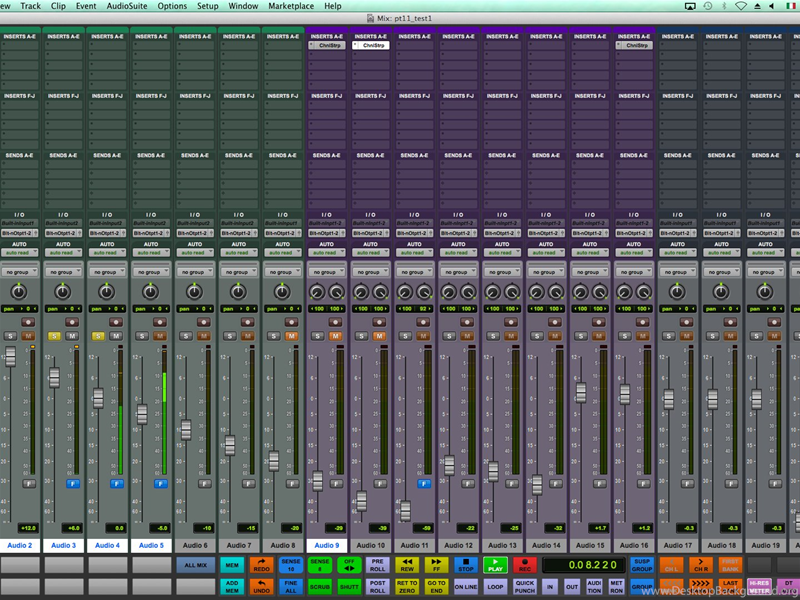Click the RET TO ZERO button

click(407, 587)
